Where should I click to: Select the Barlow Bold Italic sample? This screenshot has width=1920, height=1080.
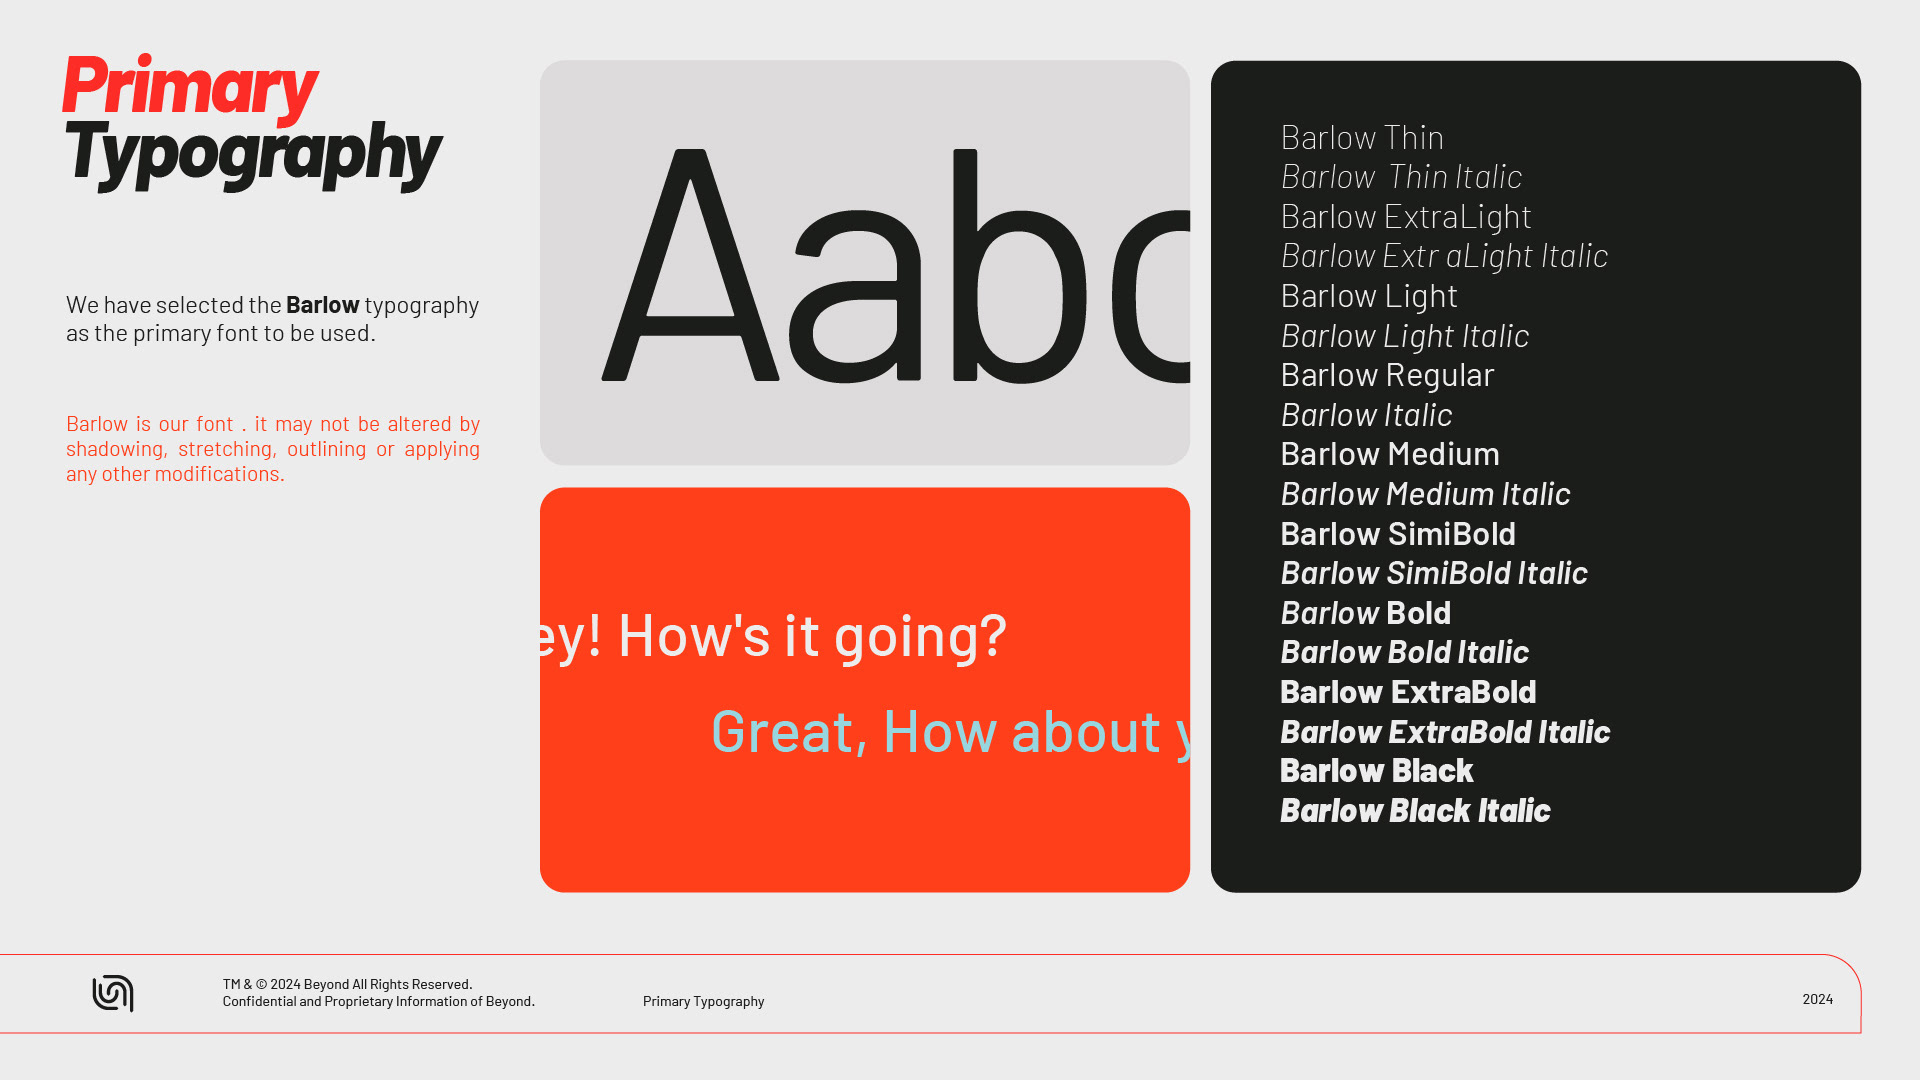pyautogui.click(x=1404, y=652)
